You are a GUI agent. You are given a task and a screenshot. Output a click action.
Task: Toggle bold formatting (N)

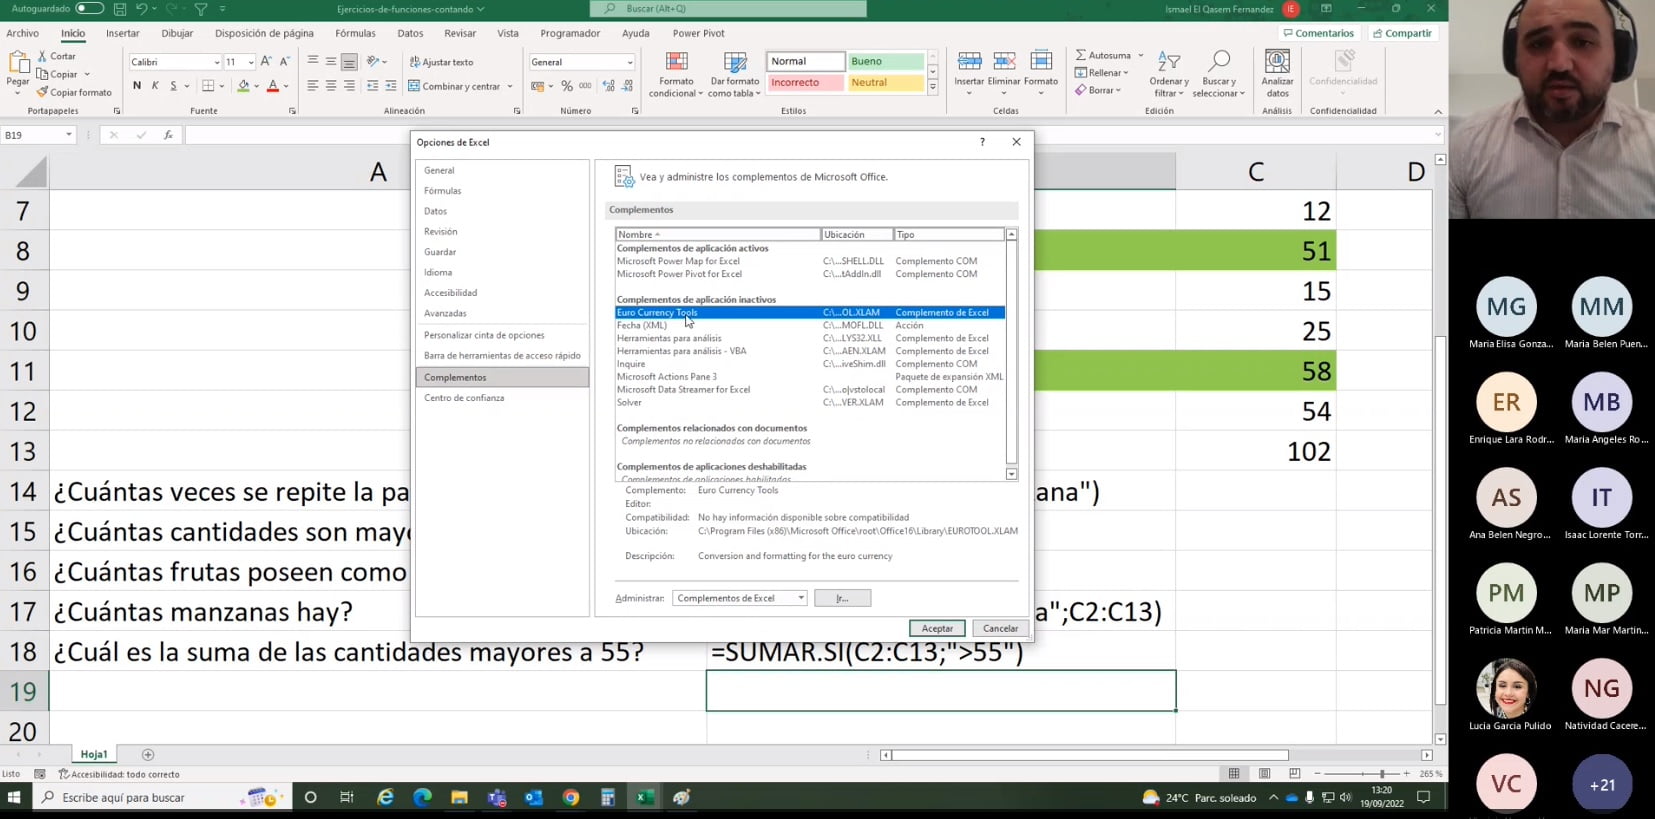tap(137, 86)
